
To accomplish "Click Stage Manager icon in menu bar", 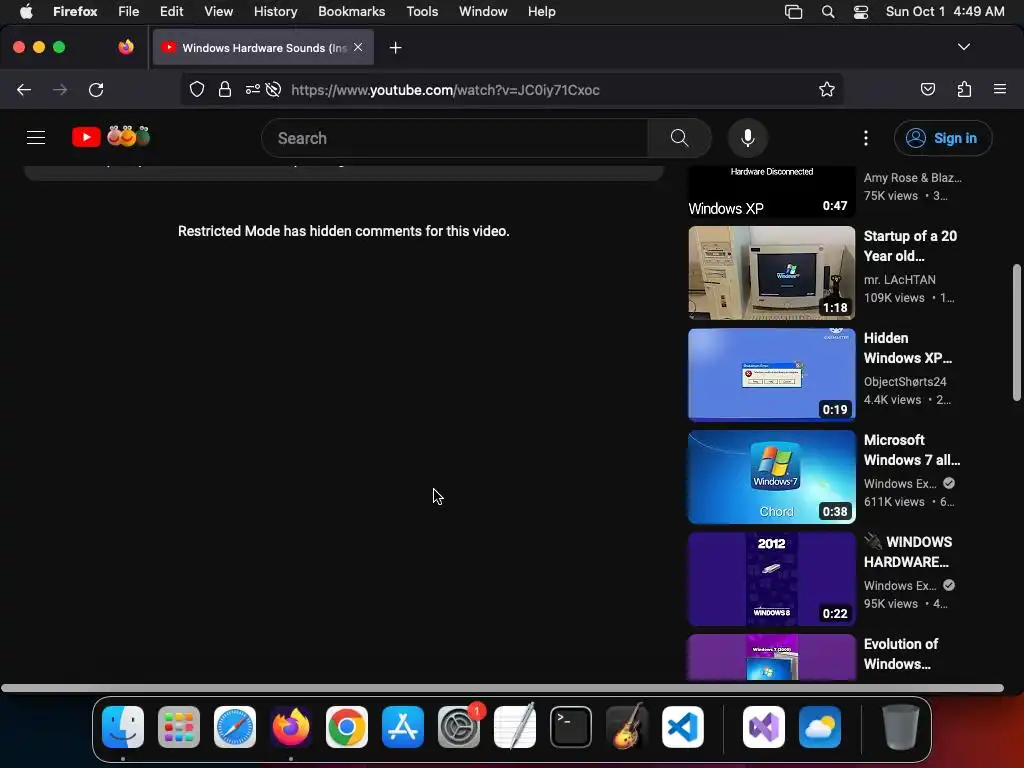I will [793, 12].
